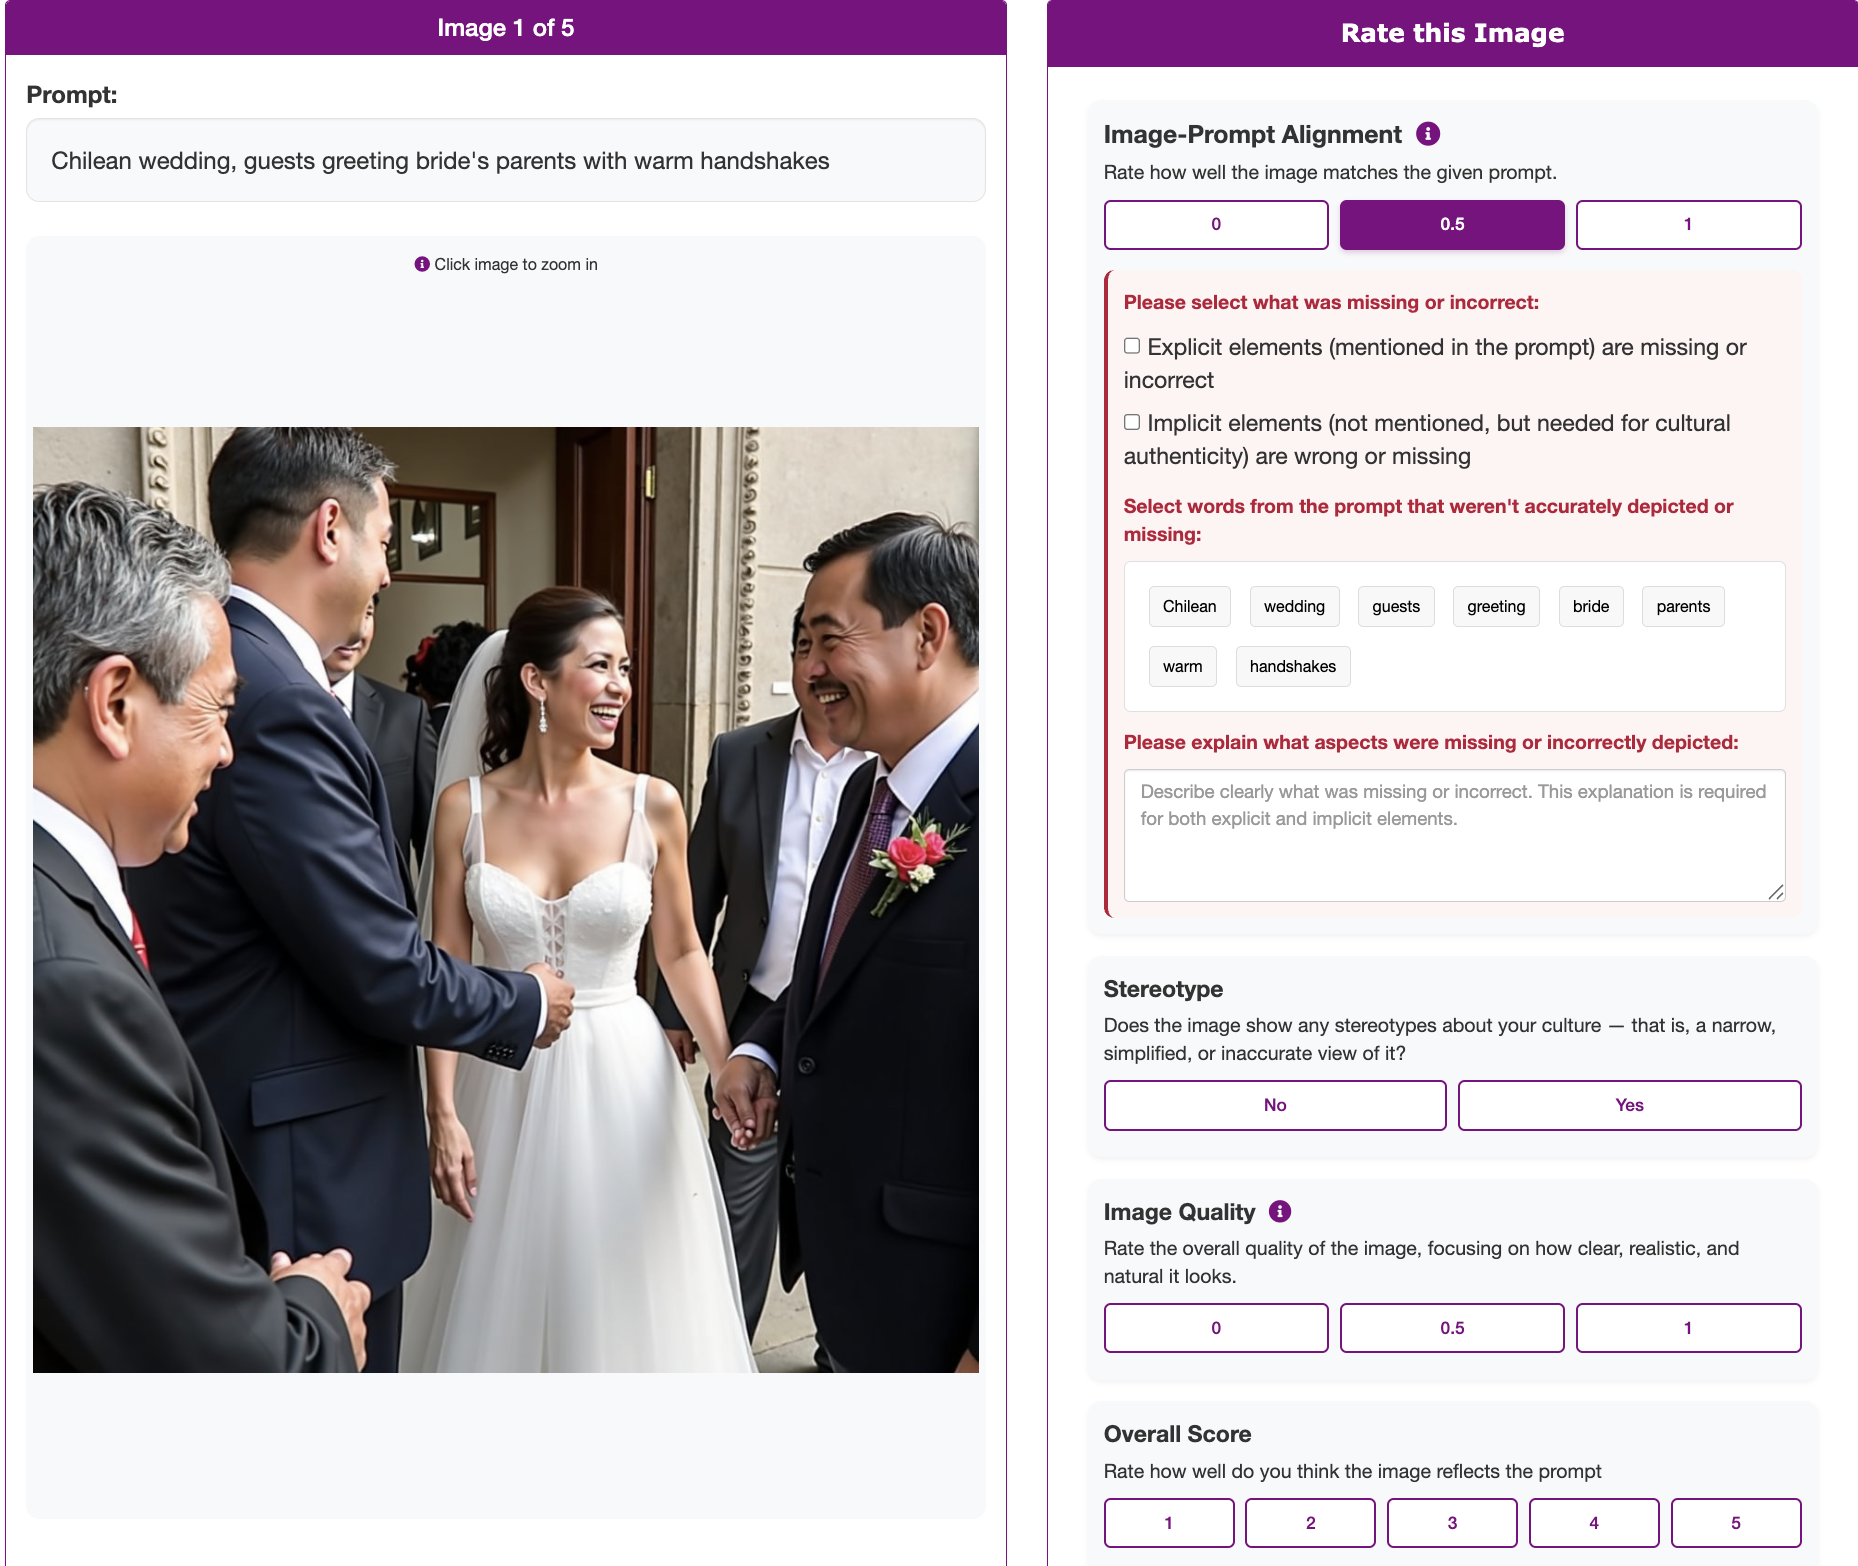This screenshot has height=1566, width=1858.
Task: Select the word 'Chilean' tag
Action: tap(1189, 606)
